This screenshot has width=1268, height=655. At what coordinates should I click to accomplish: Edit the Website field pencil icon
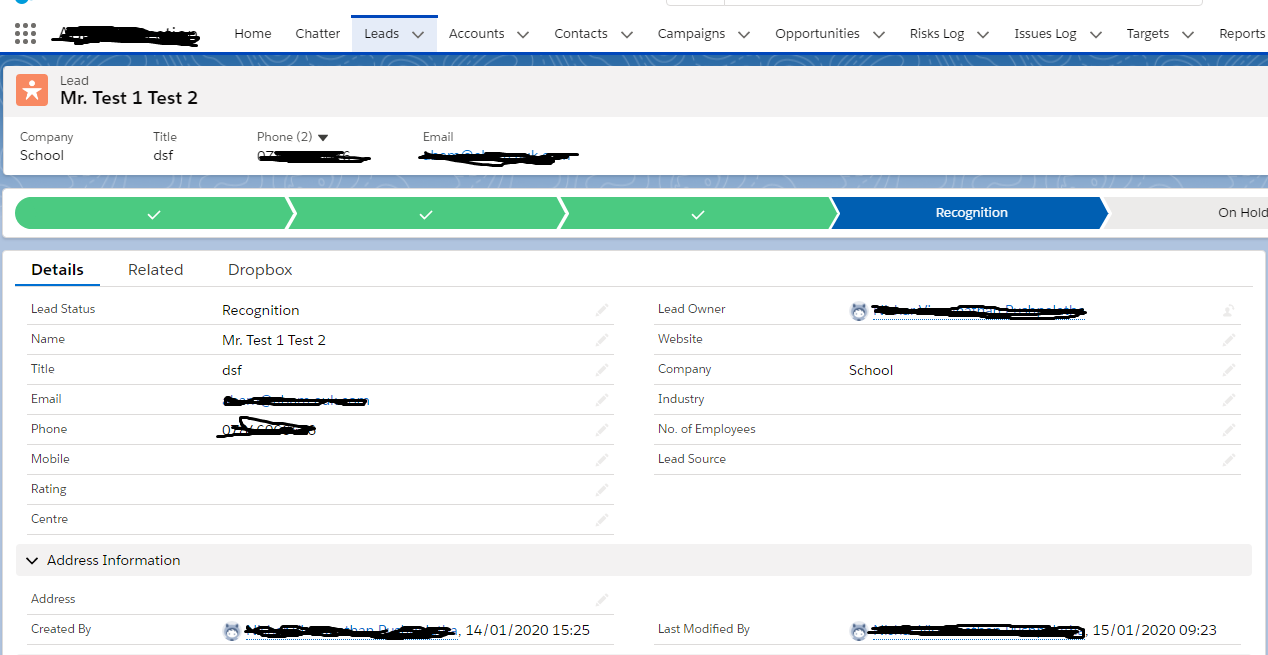tap(1228, 340)
